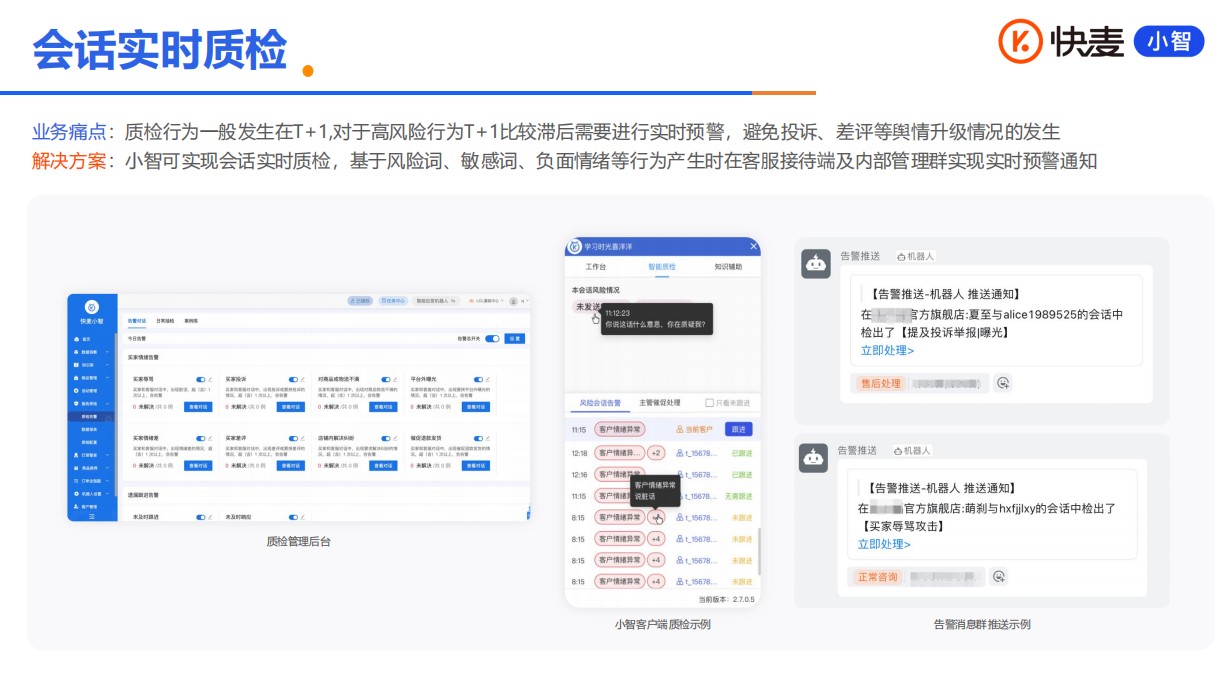1225x678 pixels.
Task: Toggle the 告警总开关 master switch
Action: (492, 338)
